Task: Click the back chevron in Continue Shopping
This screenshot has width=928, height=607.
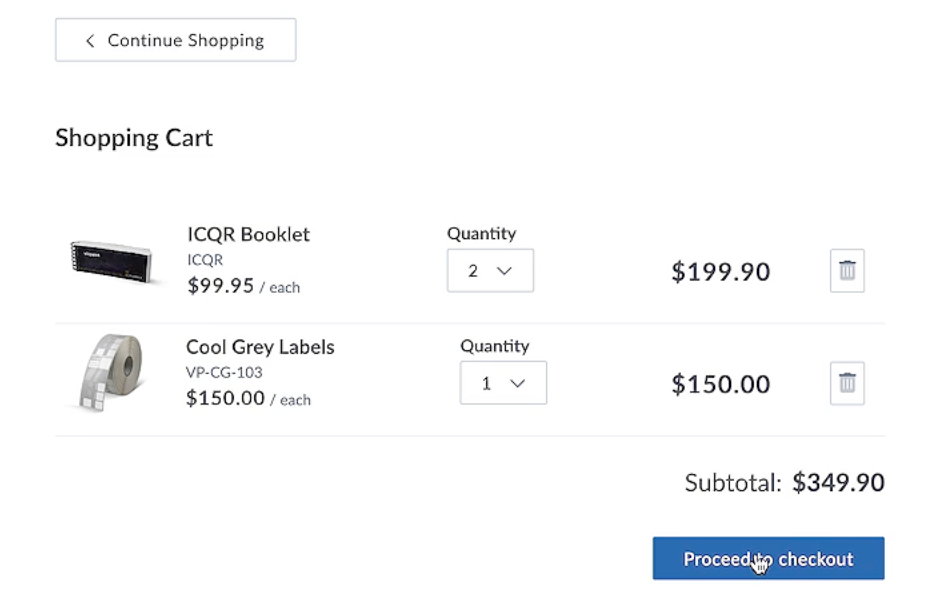Action: coord(89,40)
